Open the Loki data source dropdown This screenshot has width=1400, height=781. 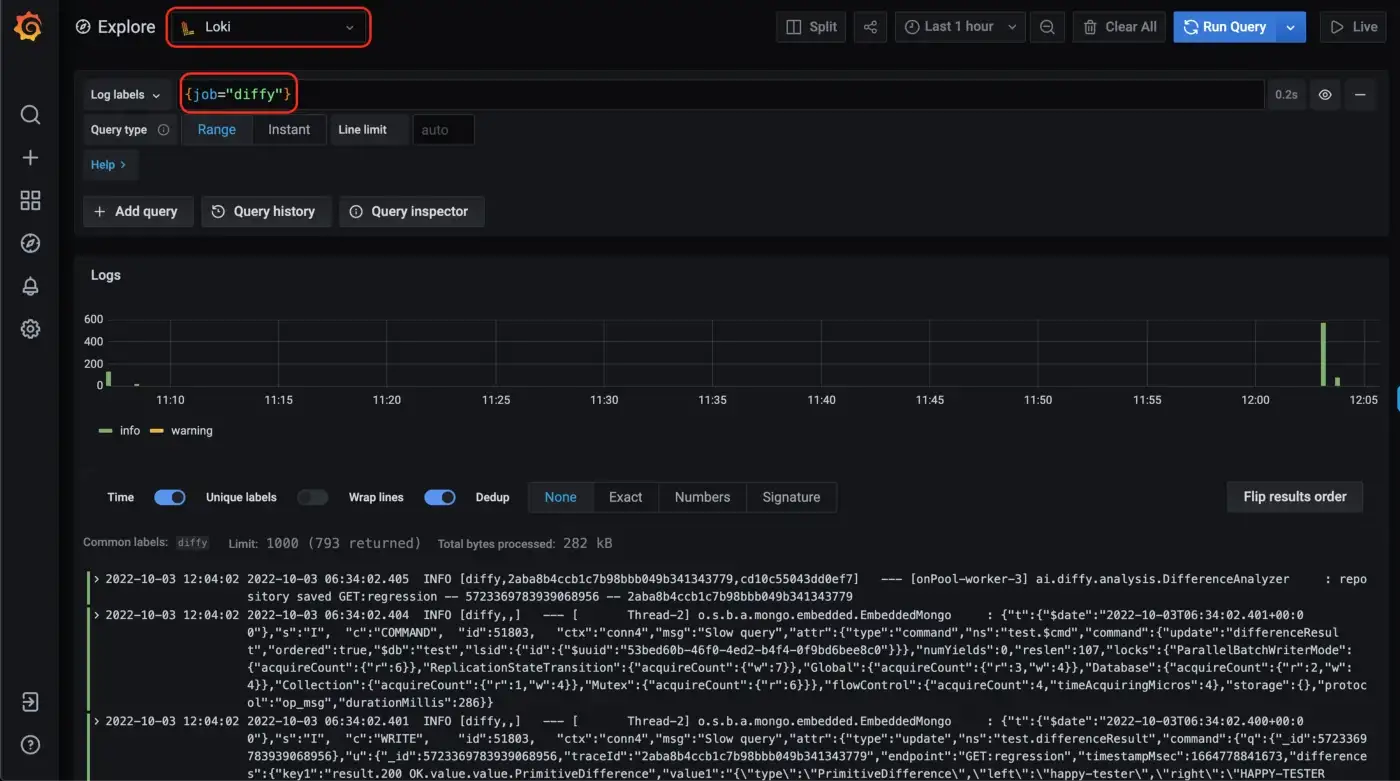(268, 27)
